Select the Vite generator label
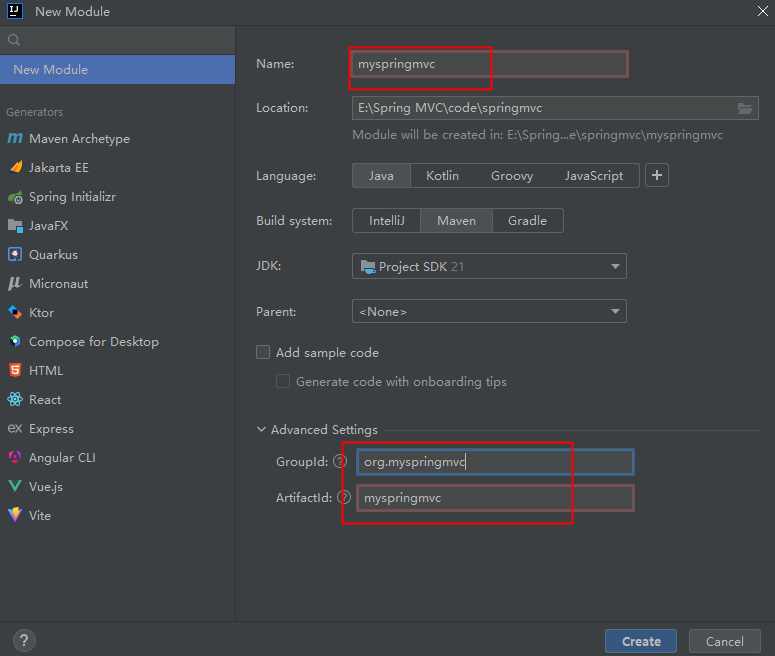 pos(40,516)
